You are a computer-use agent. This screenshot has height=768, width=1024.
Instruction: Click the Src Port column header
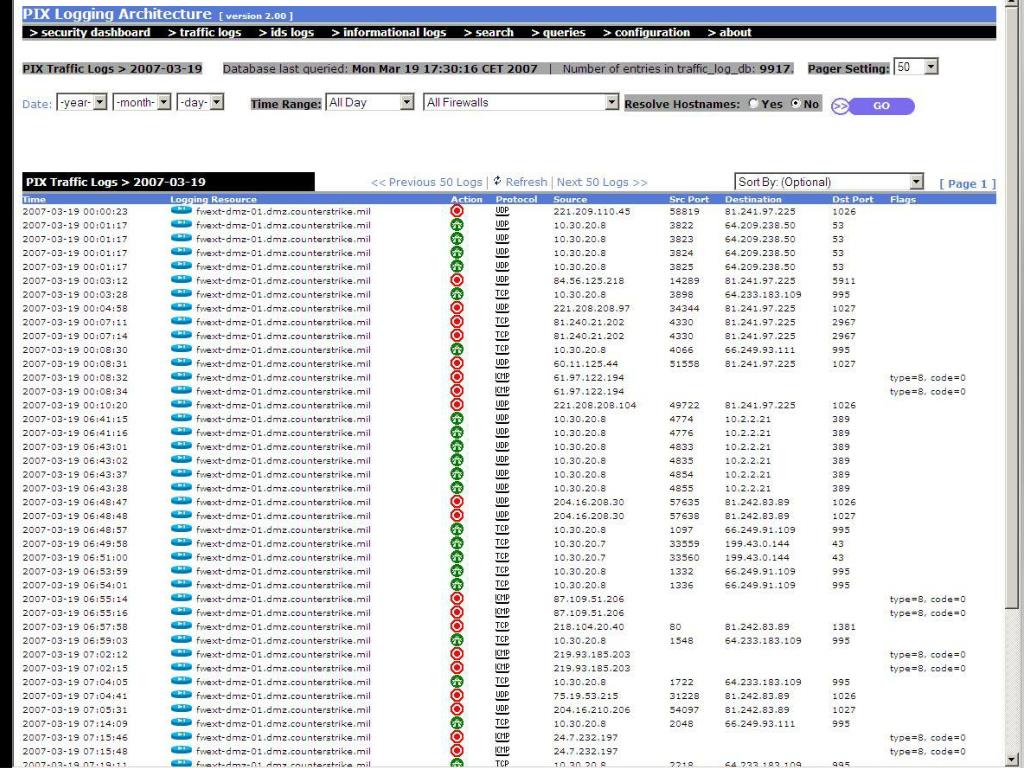click(x=688, y=199)
